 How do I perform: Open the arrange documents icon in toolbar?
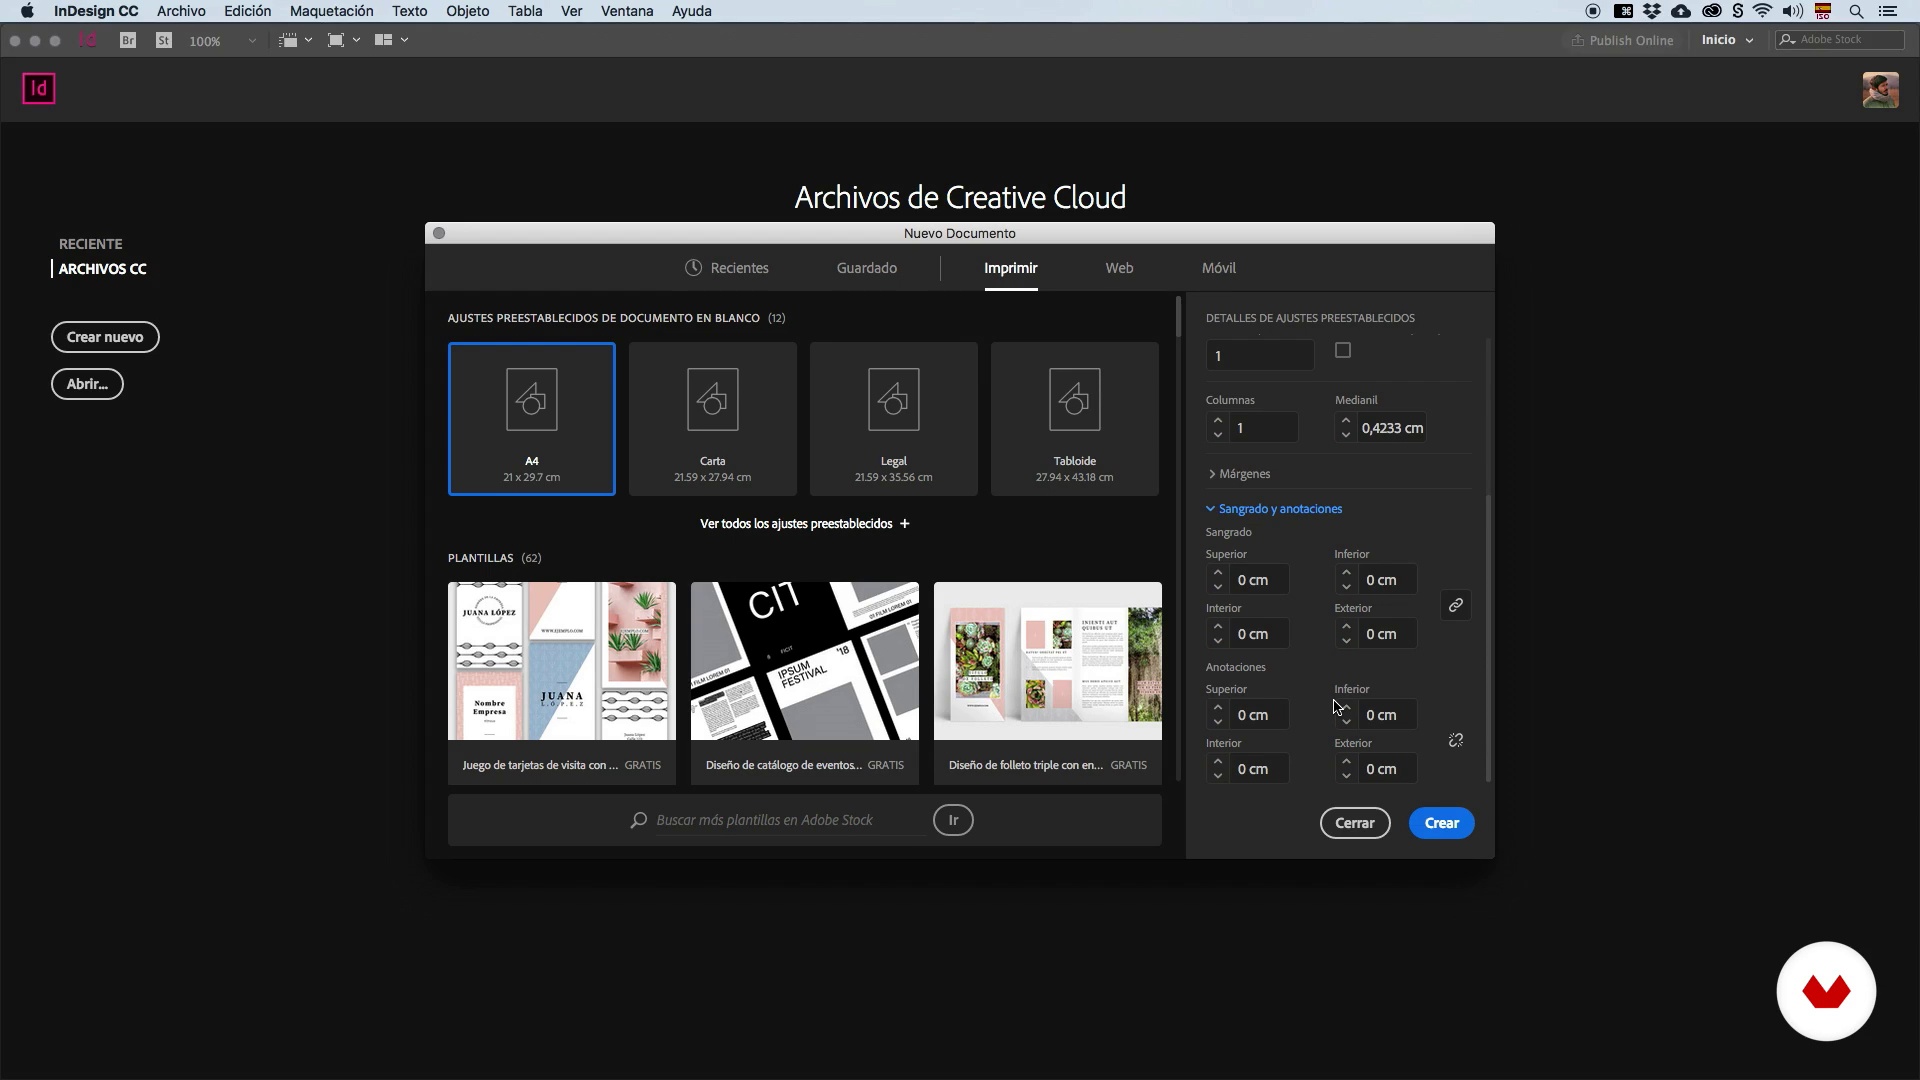click(x=391, y=41)
